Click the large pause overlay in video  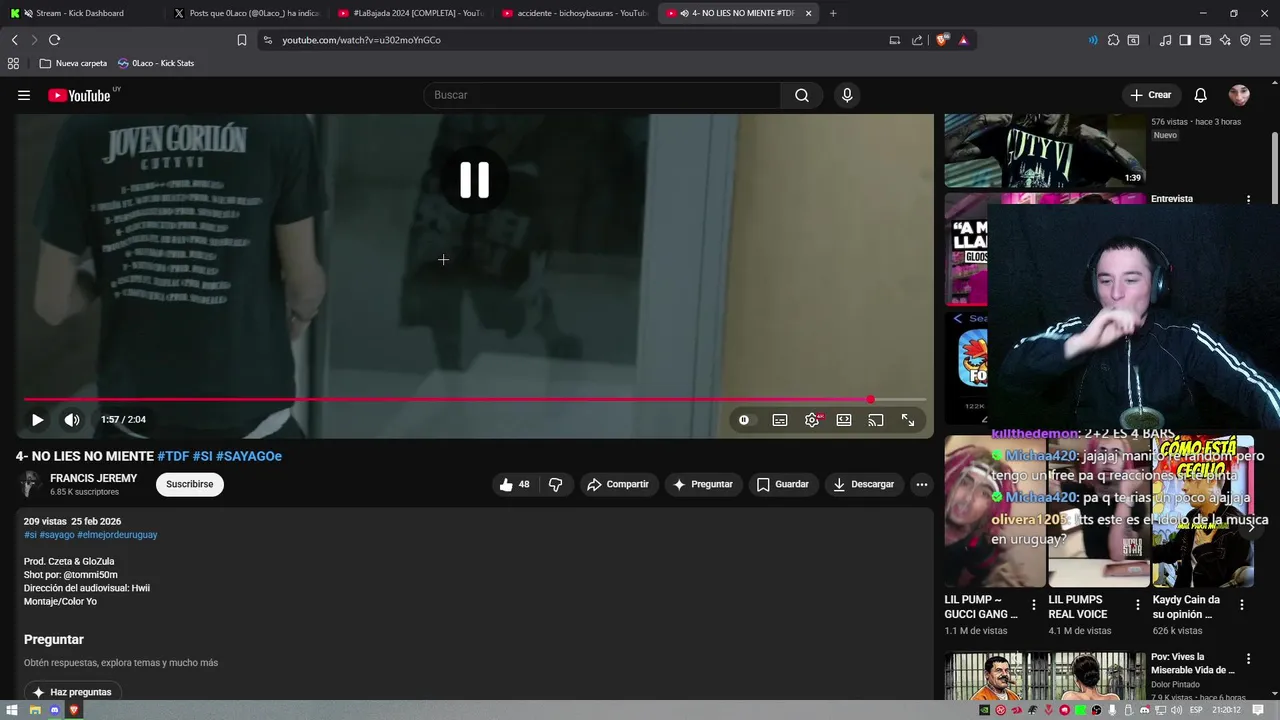pyautogui.click(x=474, y=180)
